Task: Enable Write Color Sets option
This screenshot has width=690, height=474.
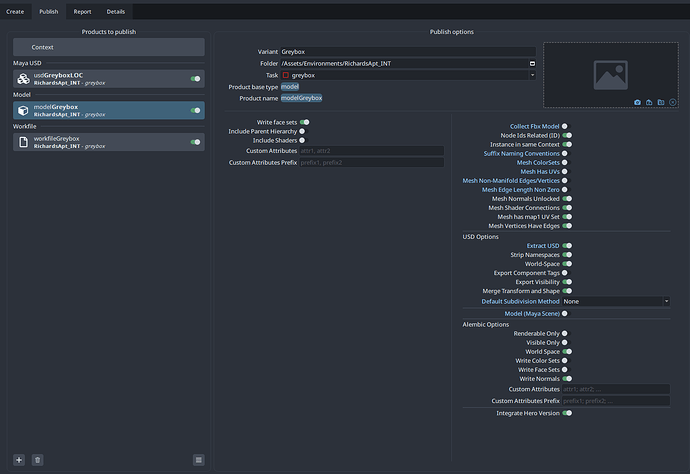Action: coord(565,360)
